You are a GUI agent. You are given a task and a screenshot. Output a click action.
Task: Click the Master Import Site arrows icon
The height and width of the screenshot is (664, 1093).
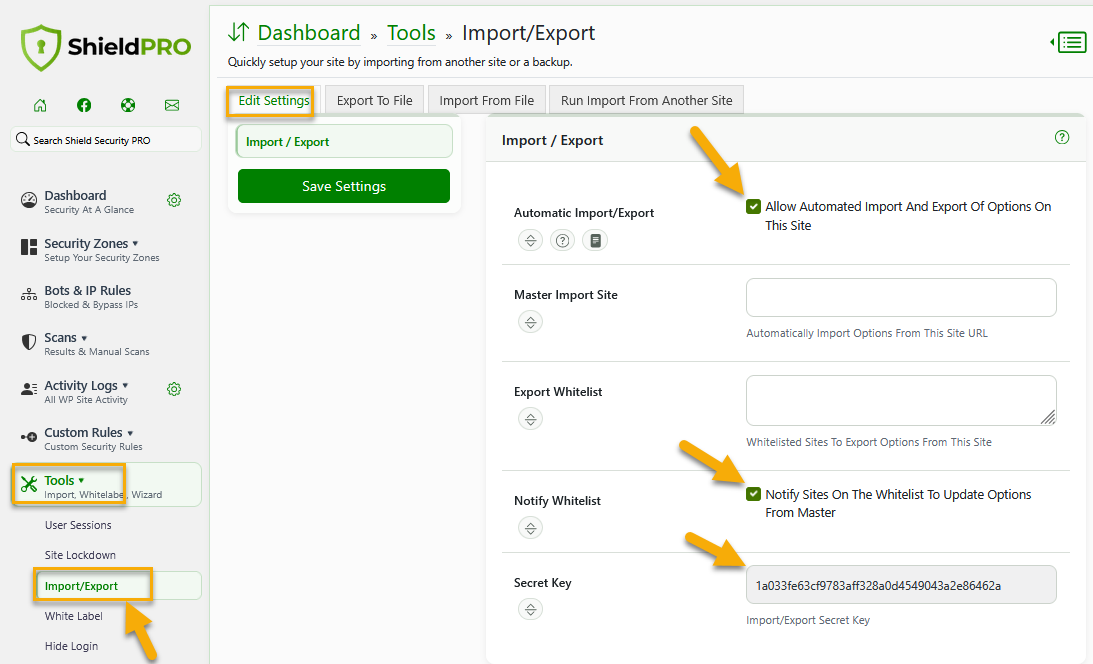tap(530, 322)
